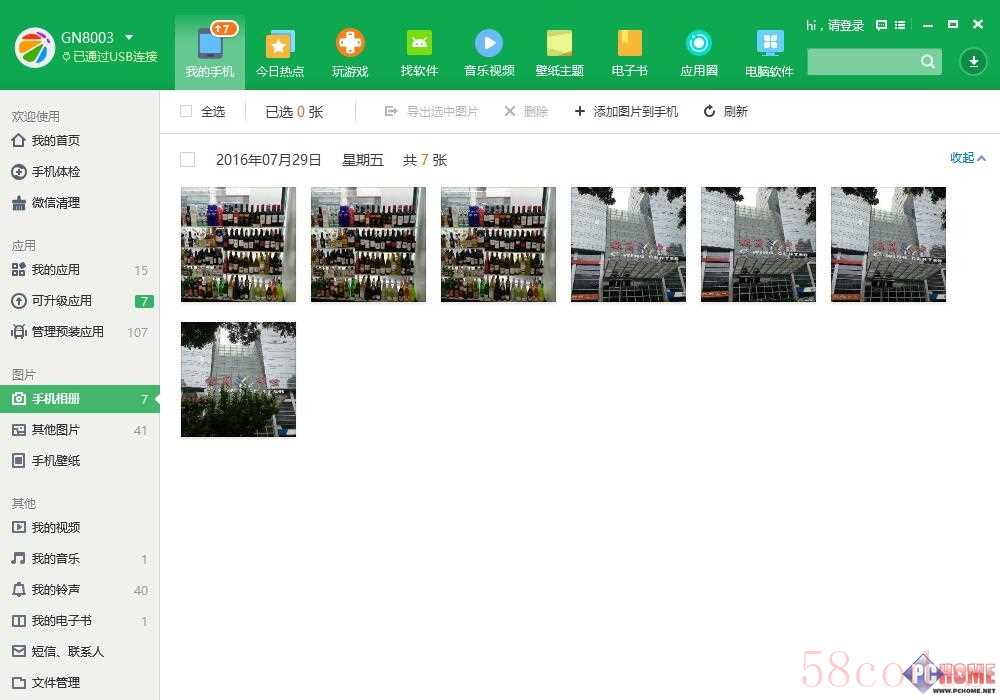Select the second wine shelf photo
The image size is (1000, 700).
[x=369, y=244]
